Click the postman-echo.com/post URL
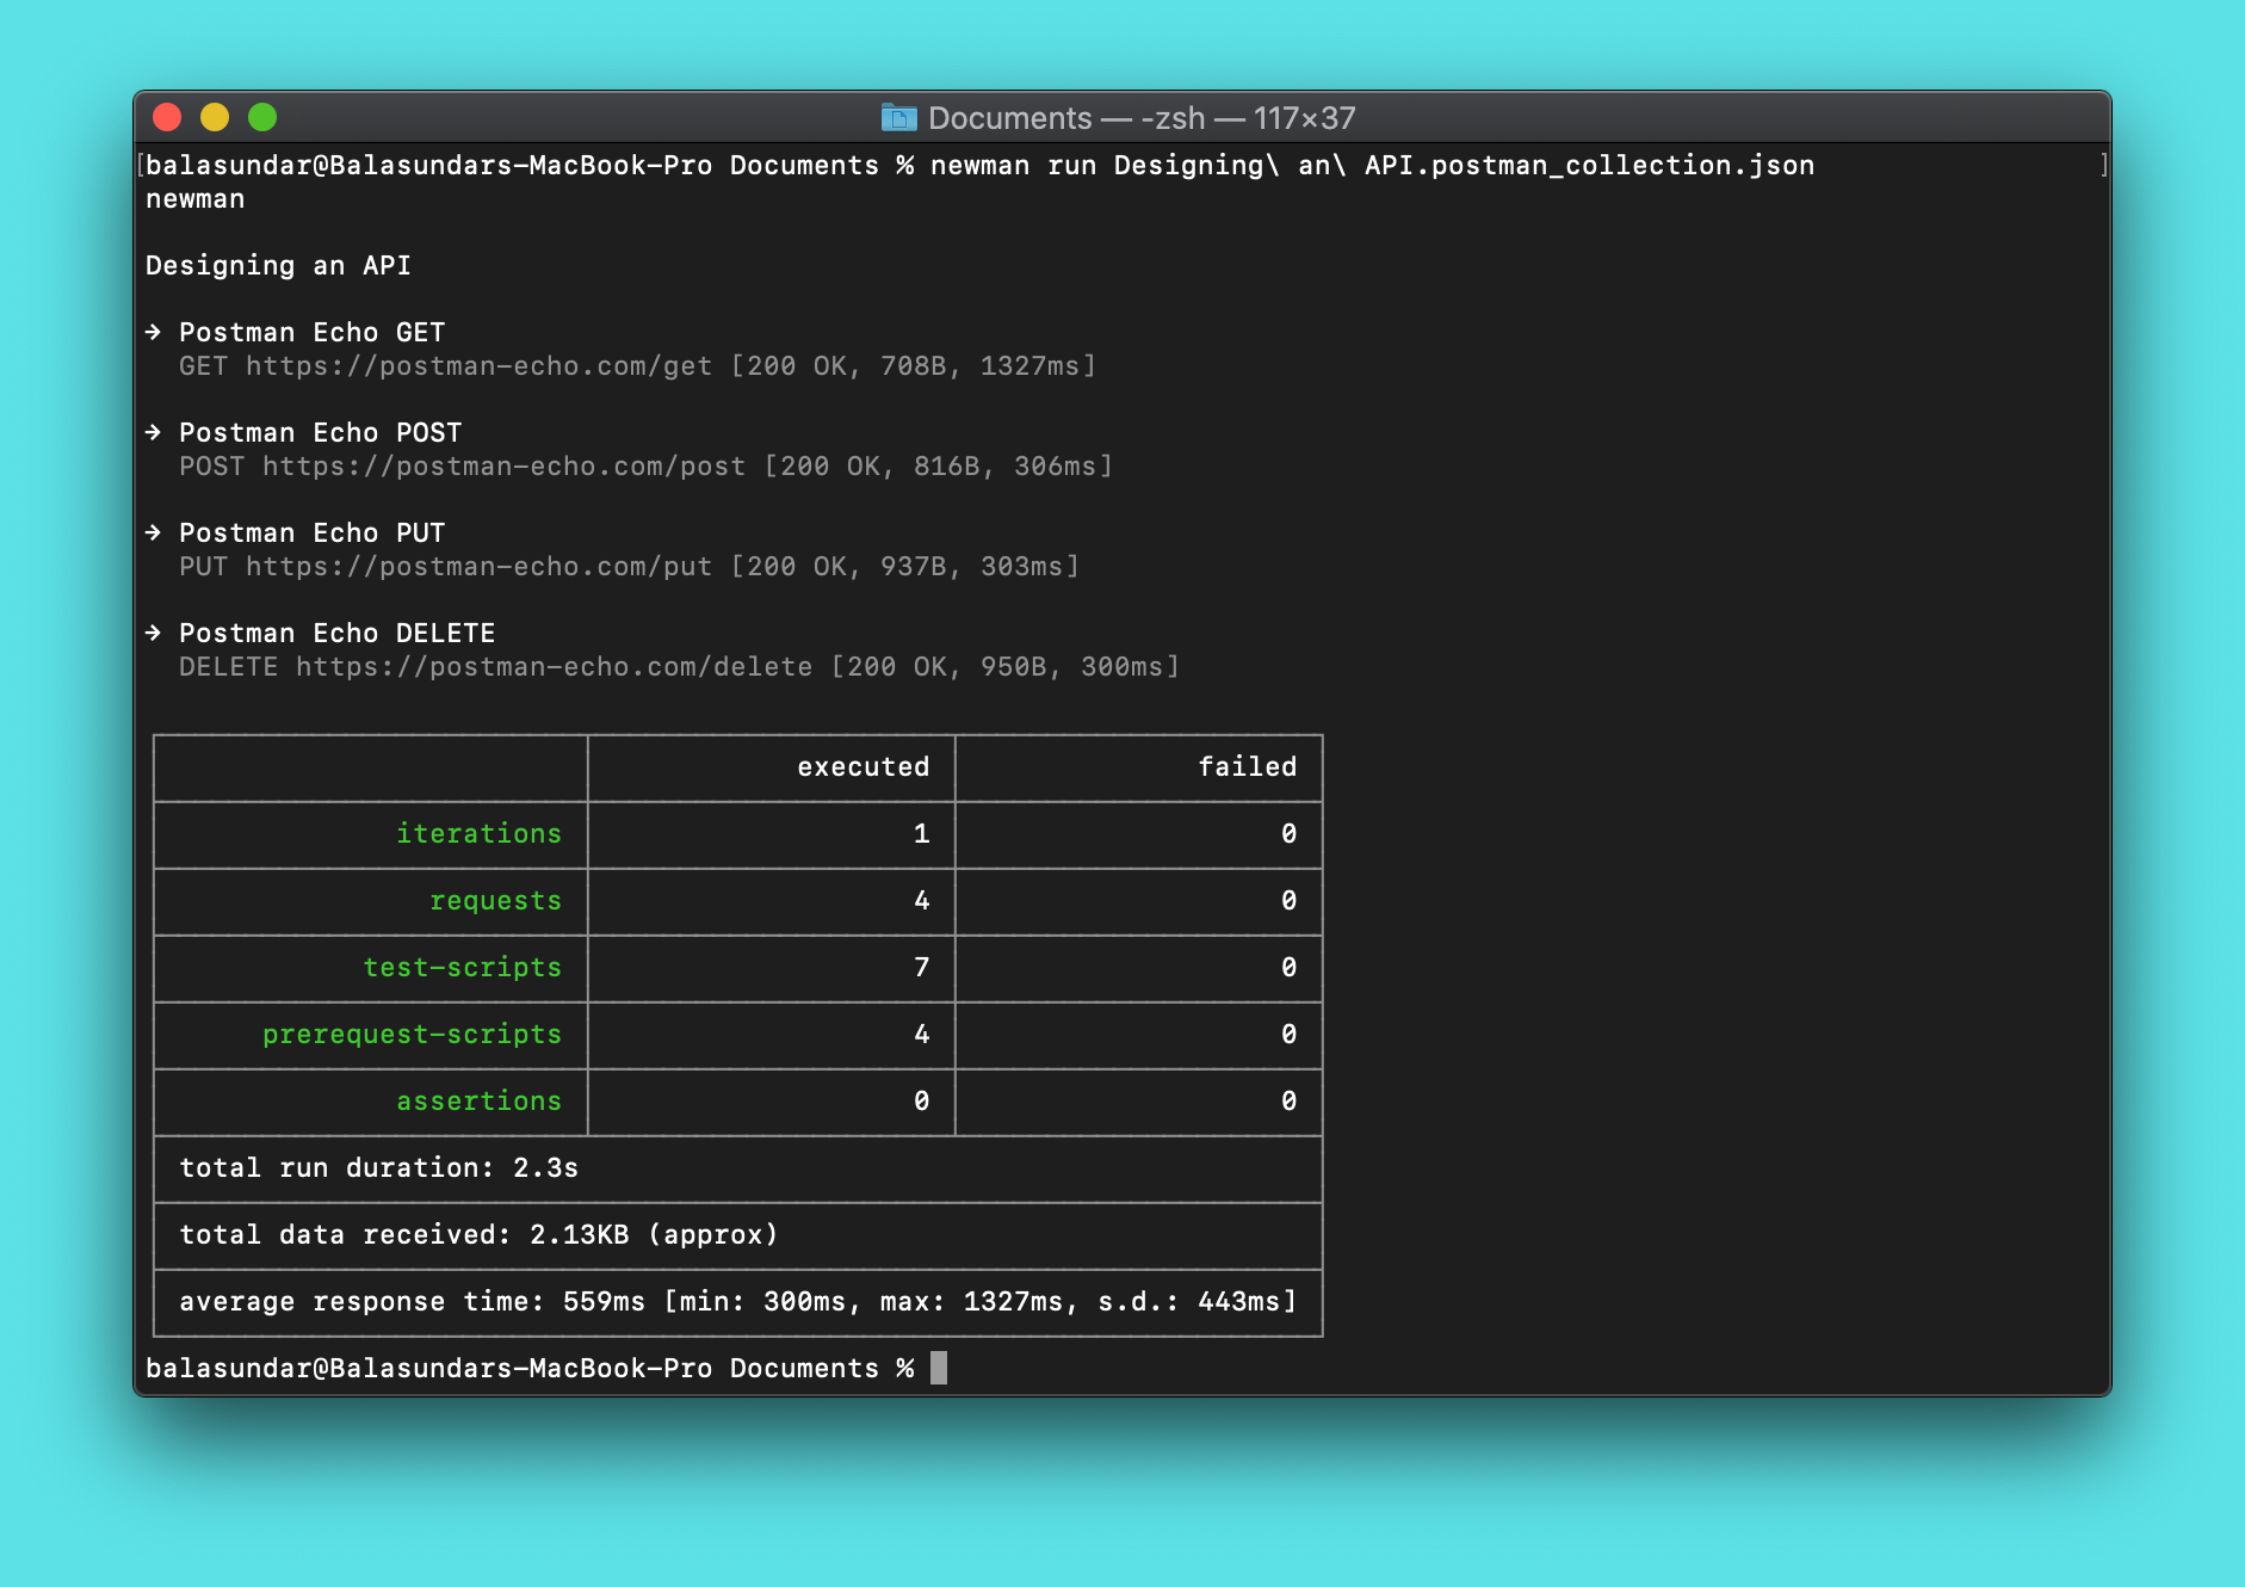2245x1587 pixels. coord(503,466)
